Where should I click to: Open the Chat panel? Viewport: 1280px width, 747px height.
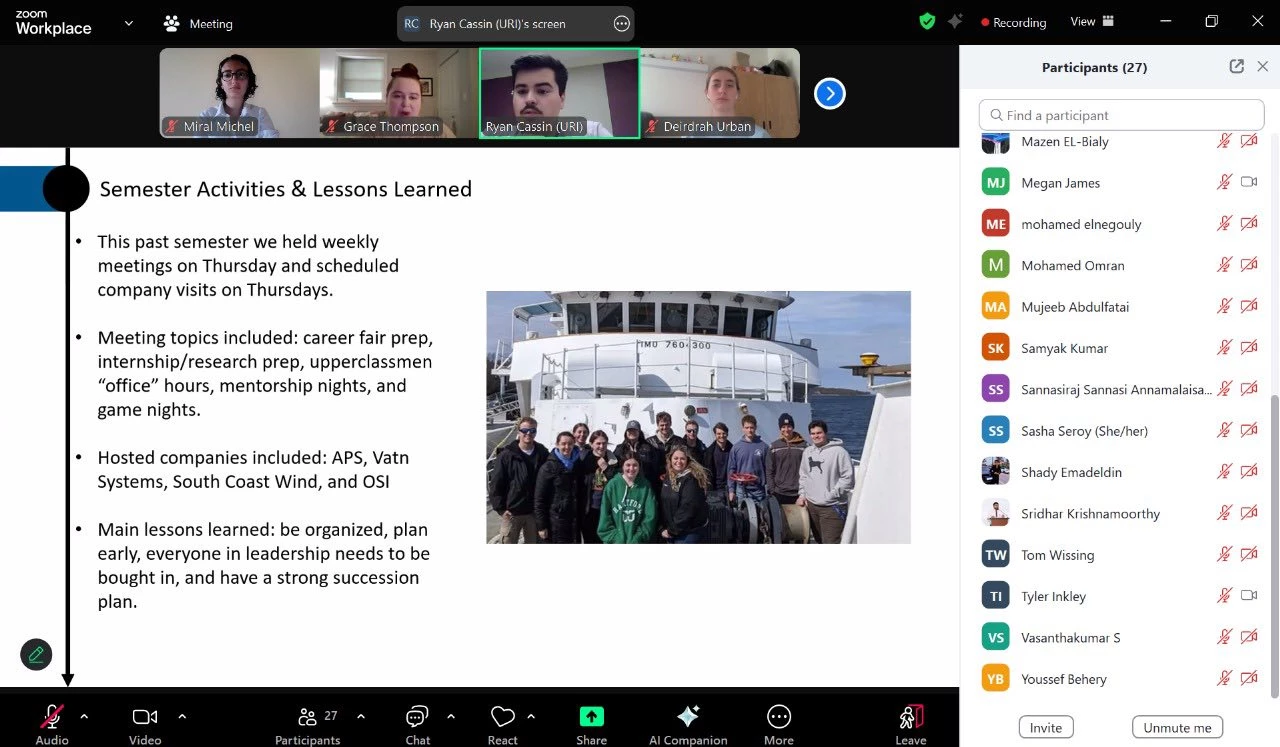pyautogui.click(x=417, y=716)
